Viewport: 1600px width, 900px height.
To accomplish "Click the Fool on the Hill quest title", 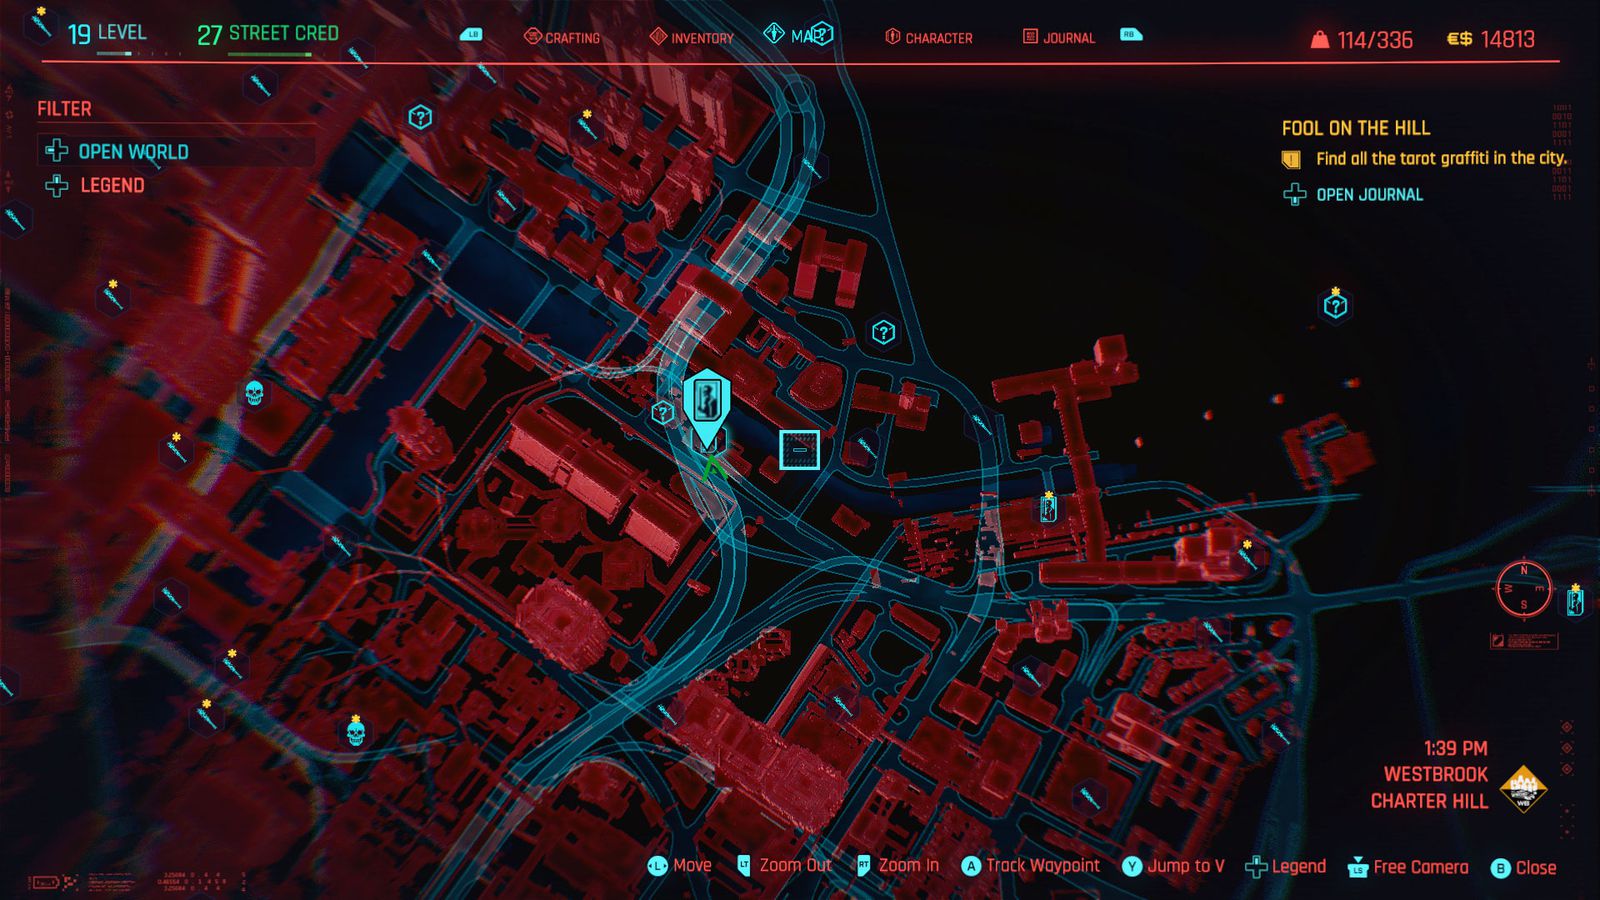I will (1356, 128).
